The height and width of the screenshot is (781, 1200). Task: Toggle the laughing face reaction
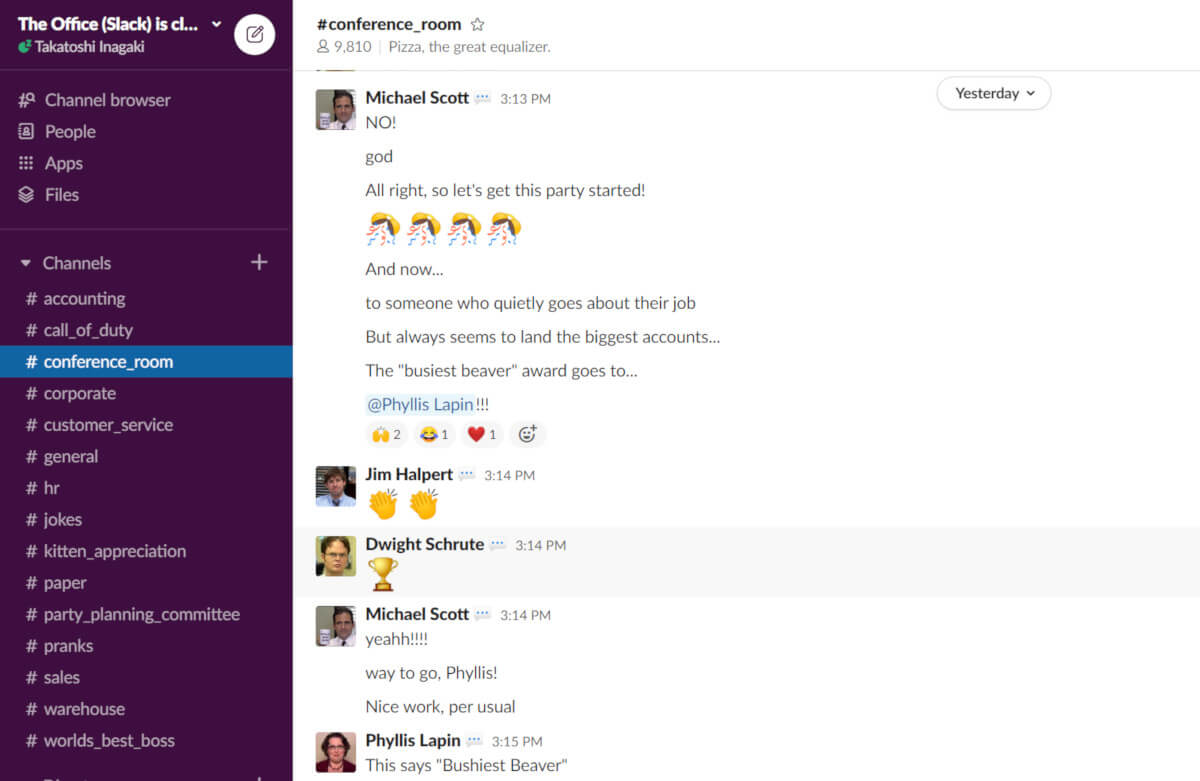click(x=434, y=434)
